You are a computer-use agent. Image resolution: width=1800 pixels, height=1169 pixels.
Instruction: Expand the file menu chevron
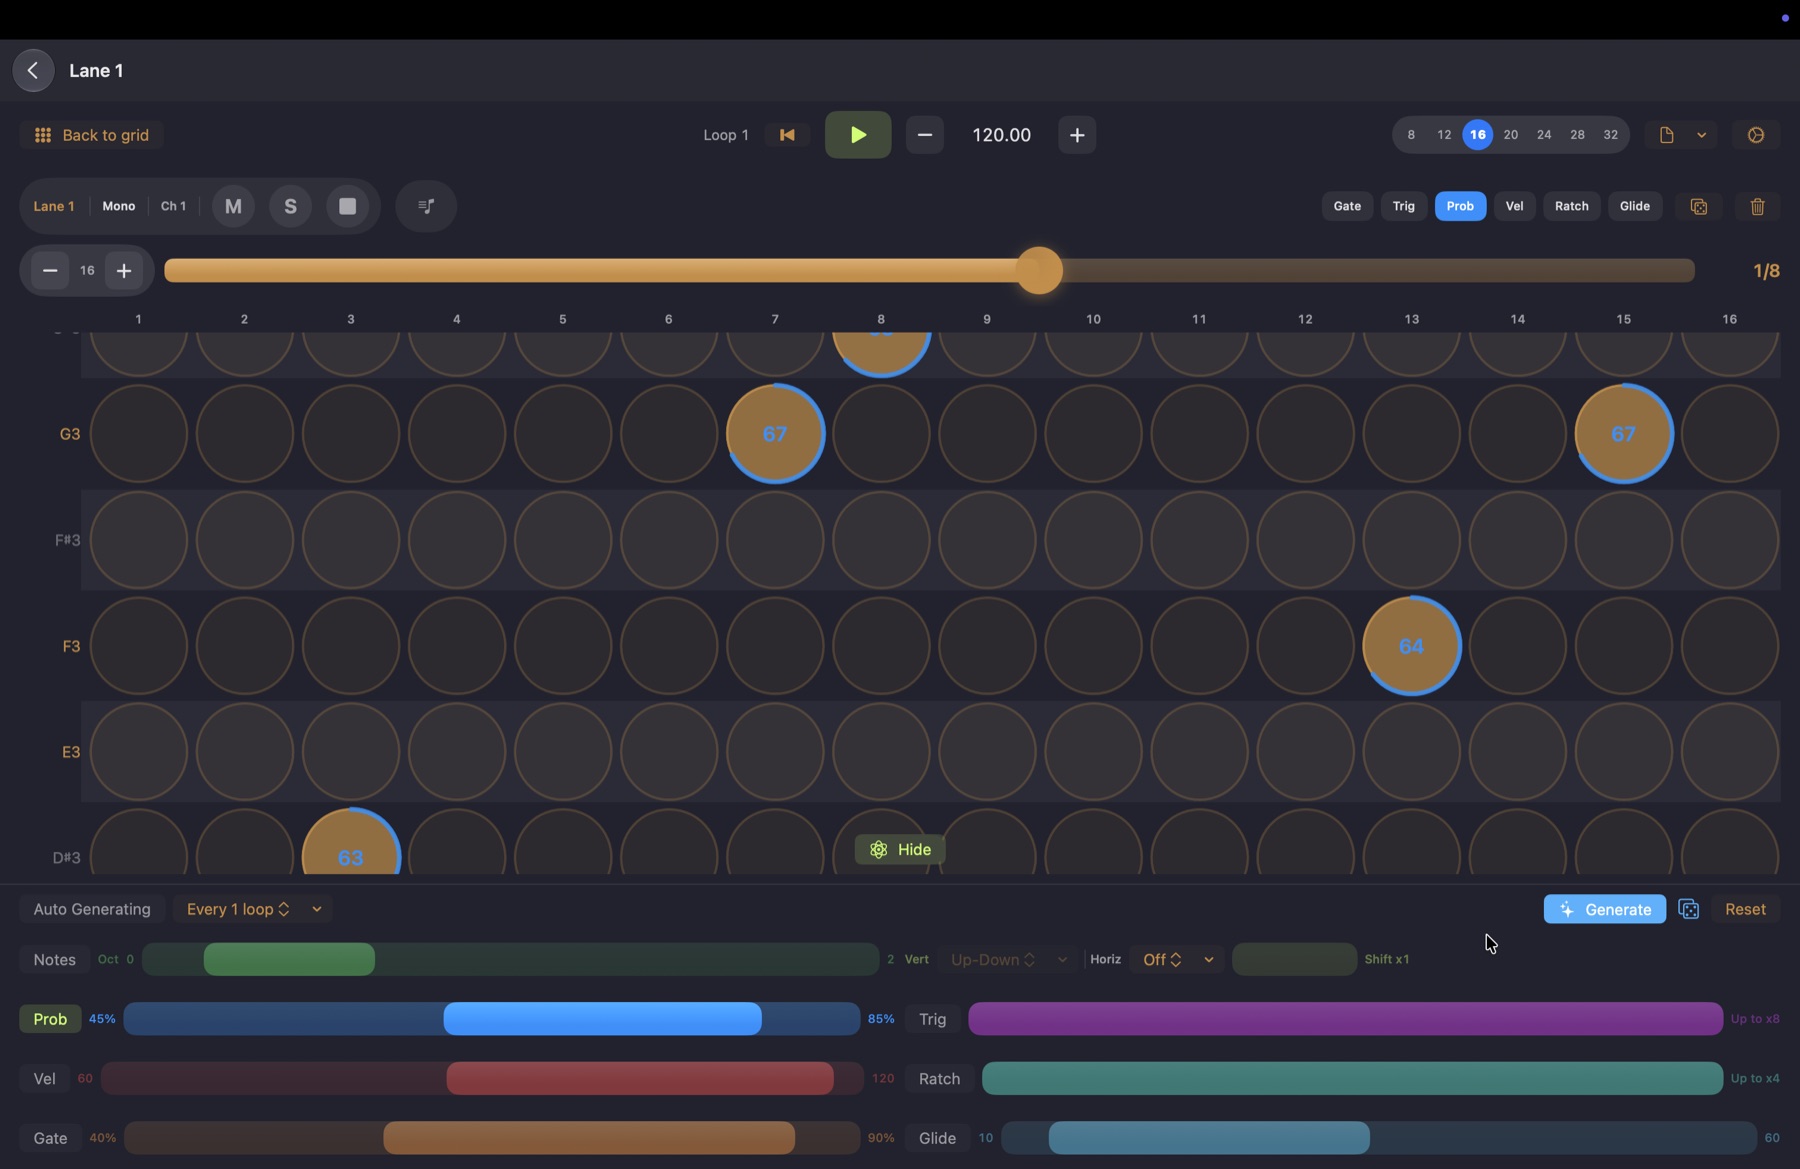click(x=1701, y=135)
